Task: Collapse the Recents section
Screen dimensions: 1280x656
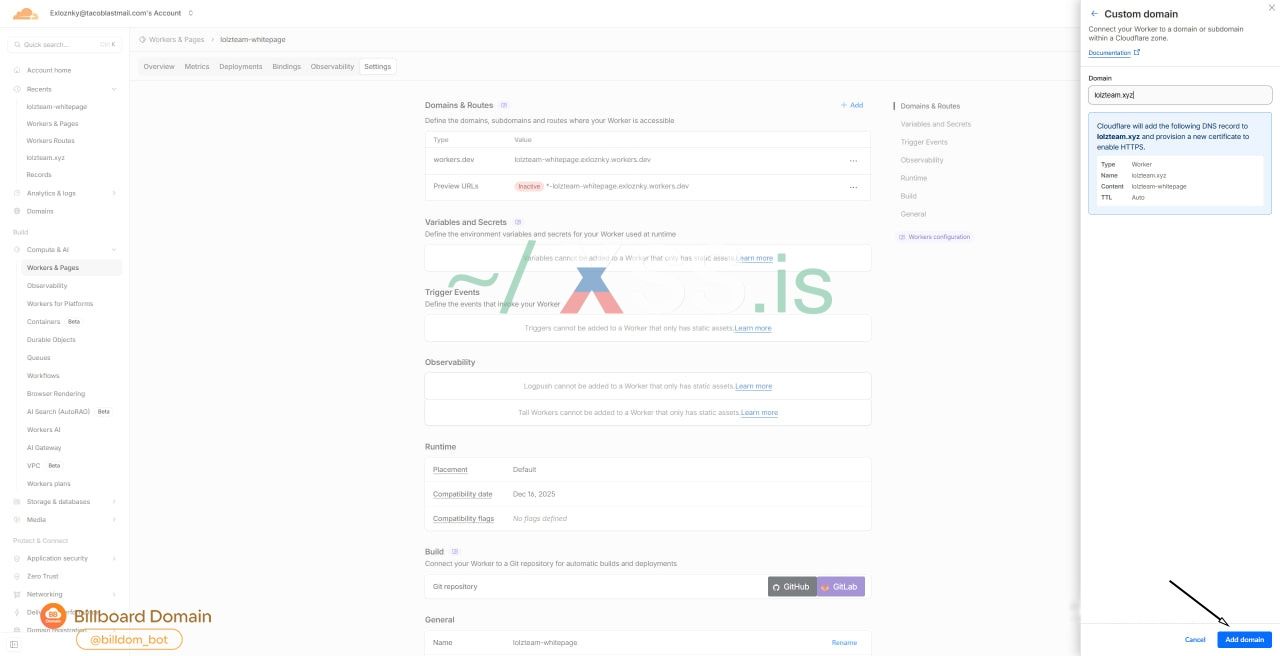Action: click(114, 89)
